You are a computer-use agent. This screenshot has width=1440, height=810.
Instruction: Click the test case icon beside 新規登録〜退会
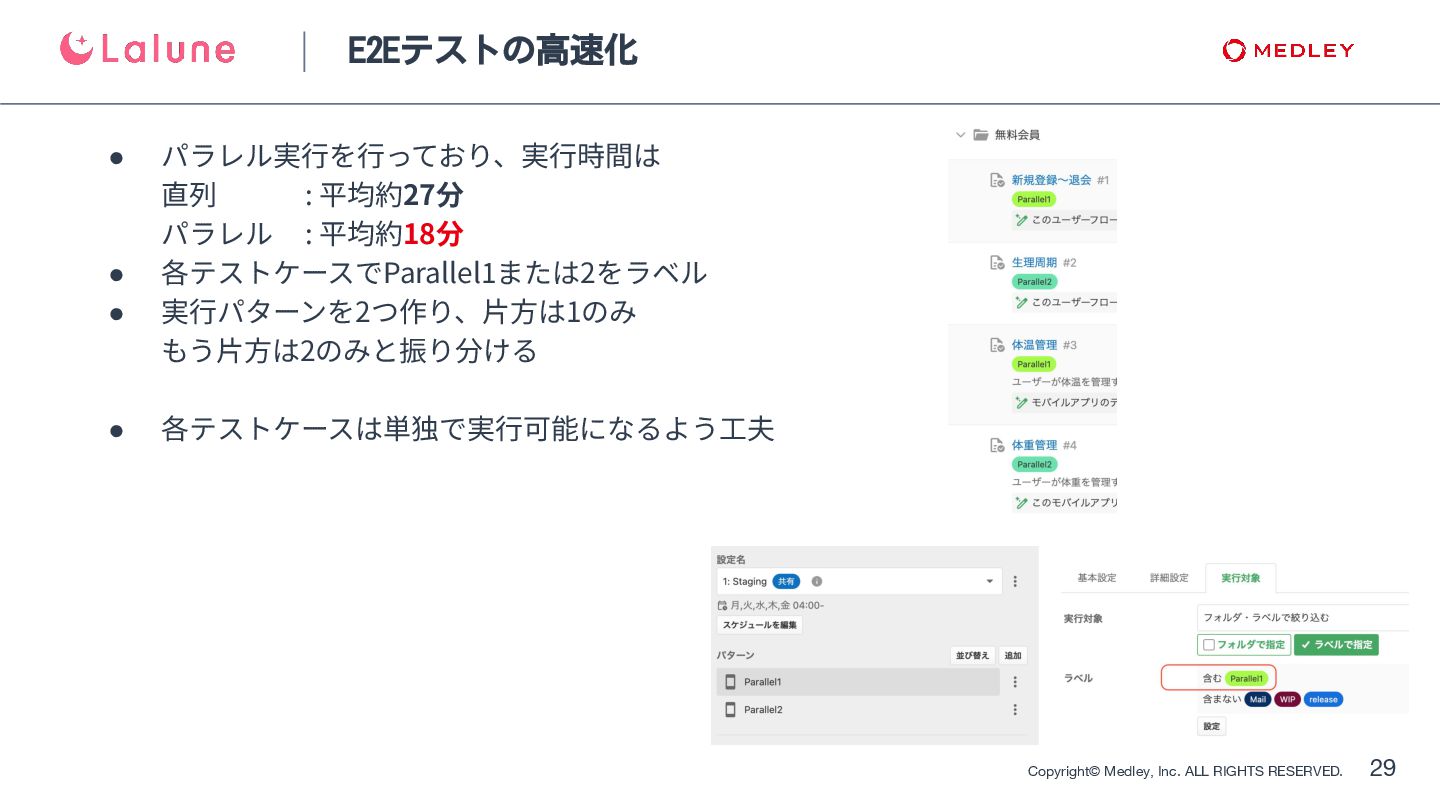(x=996, y=180)
